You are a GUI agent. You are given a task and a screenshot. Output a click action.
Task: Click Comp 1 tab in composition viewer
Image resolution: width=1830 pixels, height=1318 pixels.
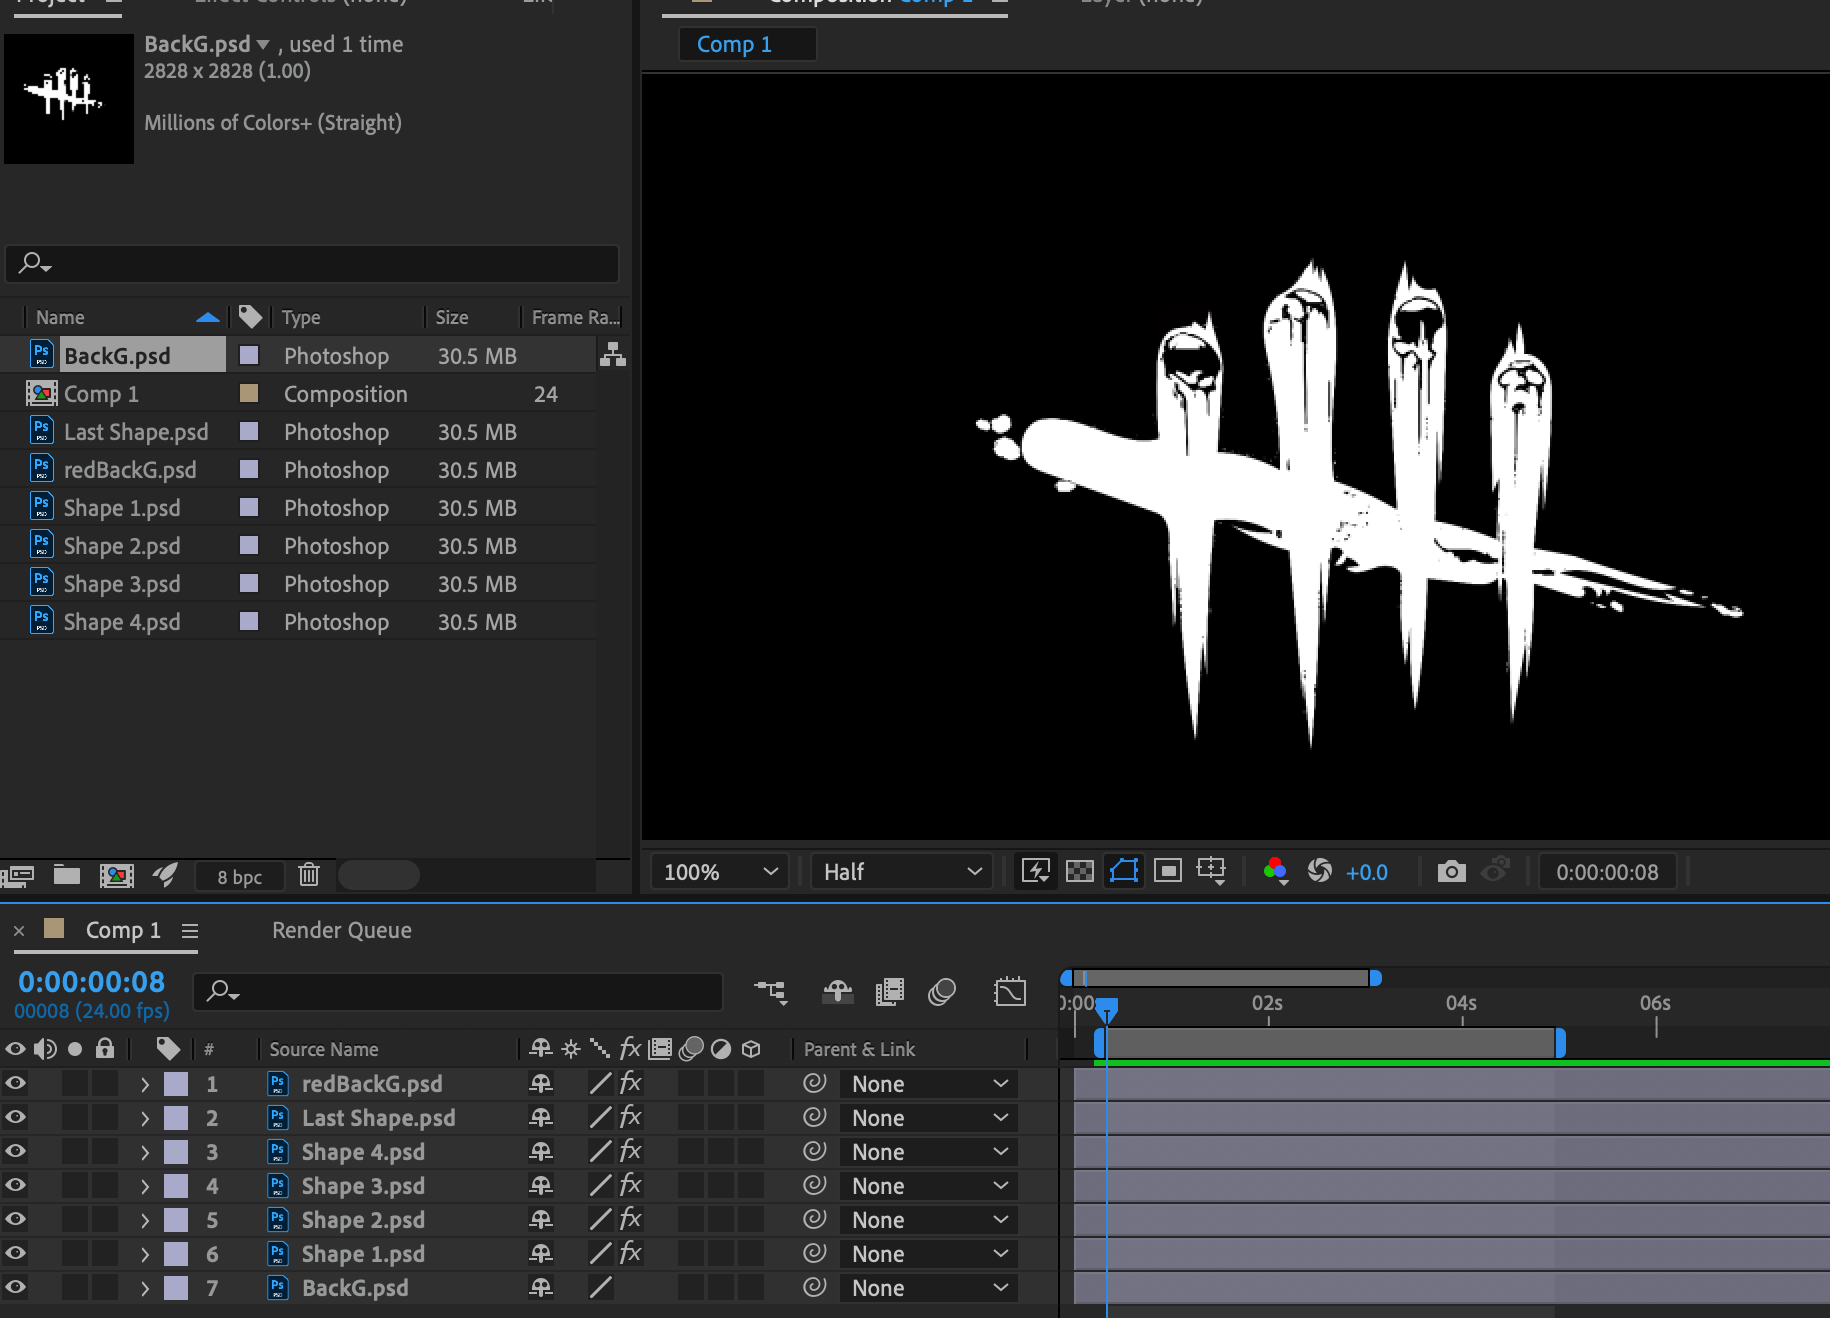(x=747, y=44)
